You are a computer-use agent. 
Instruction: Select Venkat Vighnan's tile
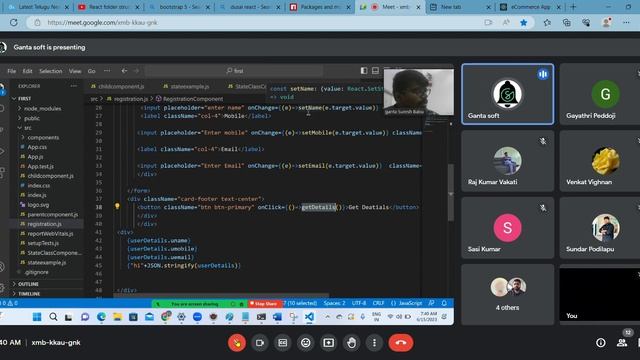point(600,161)
